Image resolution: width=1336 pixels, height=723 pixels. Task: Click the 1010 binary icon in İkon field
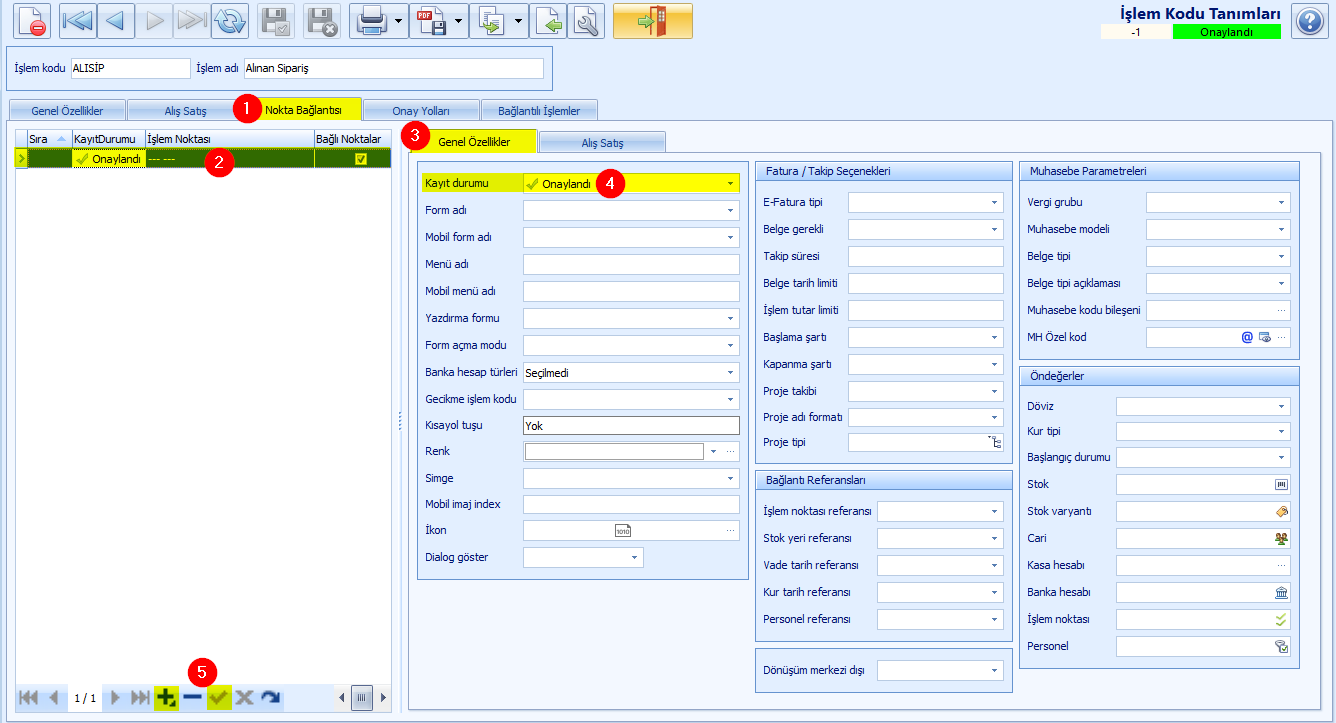pos(623,530)
